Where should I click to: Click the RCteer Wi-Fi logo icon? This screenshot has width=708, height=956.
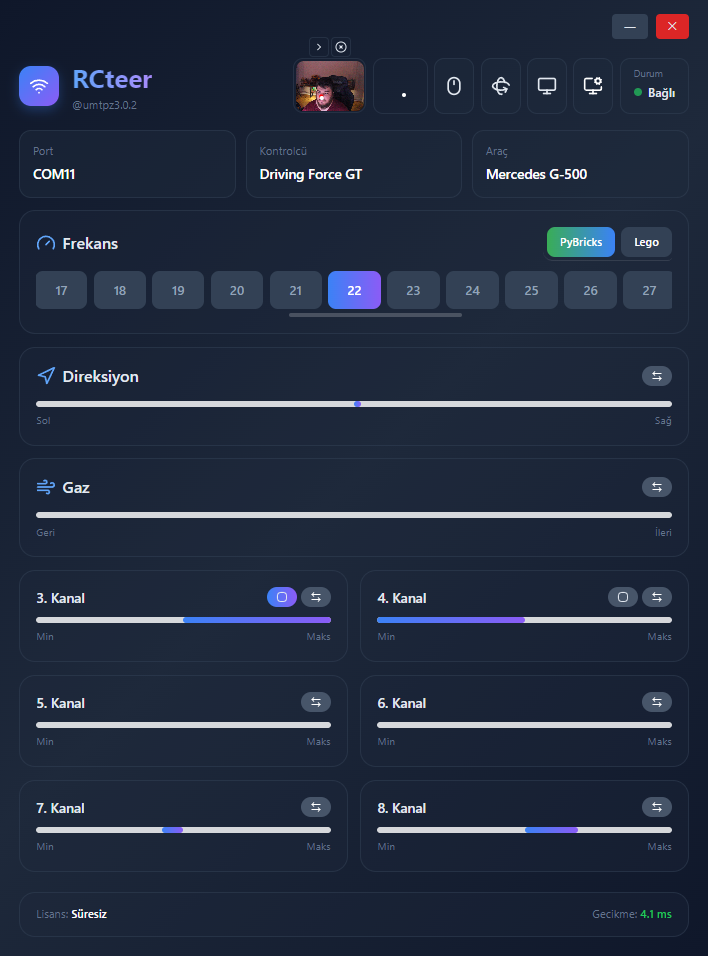point(39,86)
